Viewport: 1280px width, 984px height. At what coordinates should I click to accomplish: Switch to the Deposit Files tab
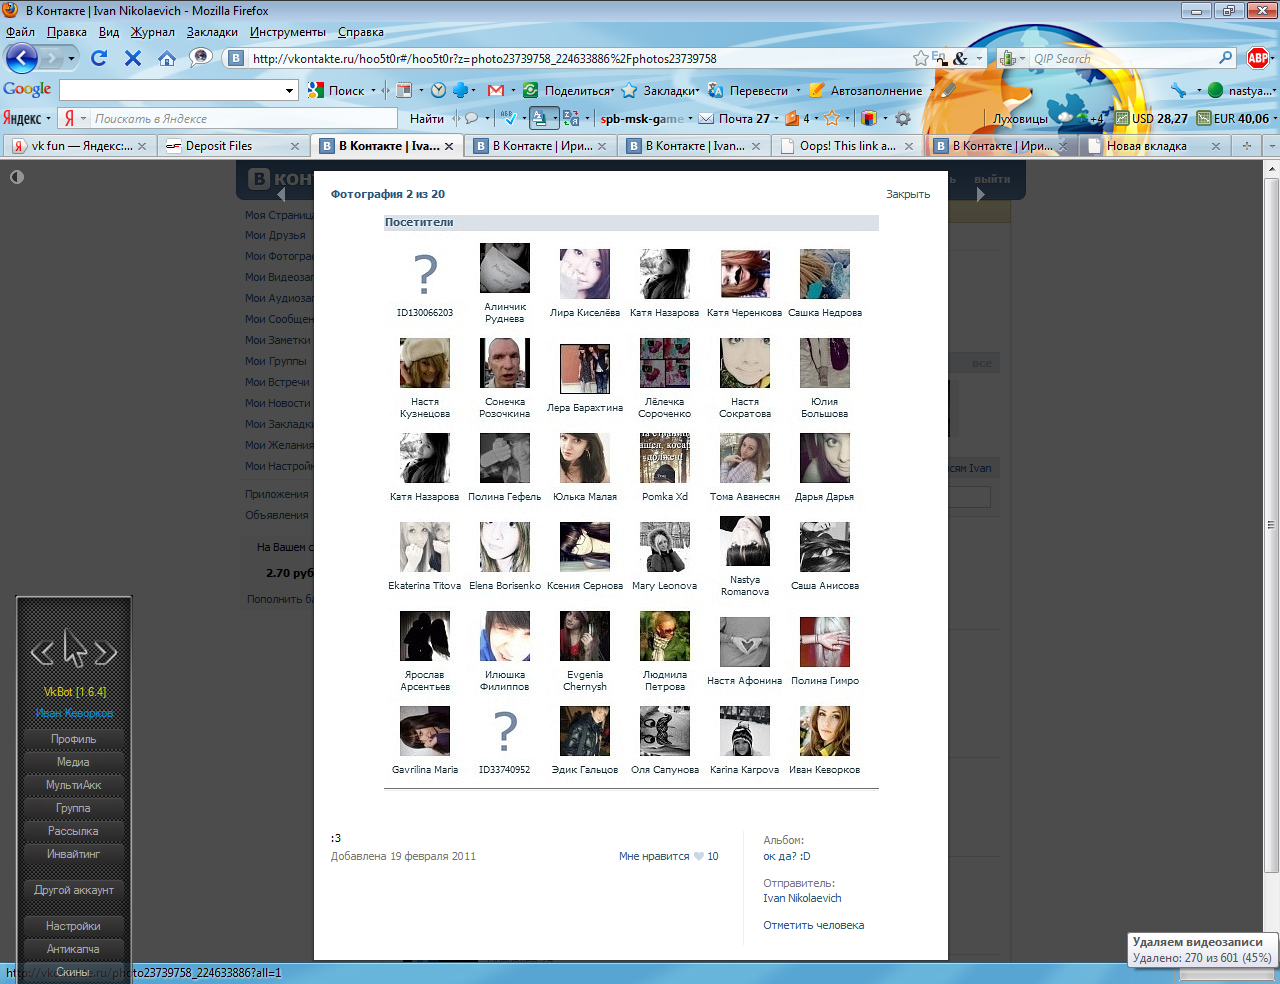[232, 145]
